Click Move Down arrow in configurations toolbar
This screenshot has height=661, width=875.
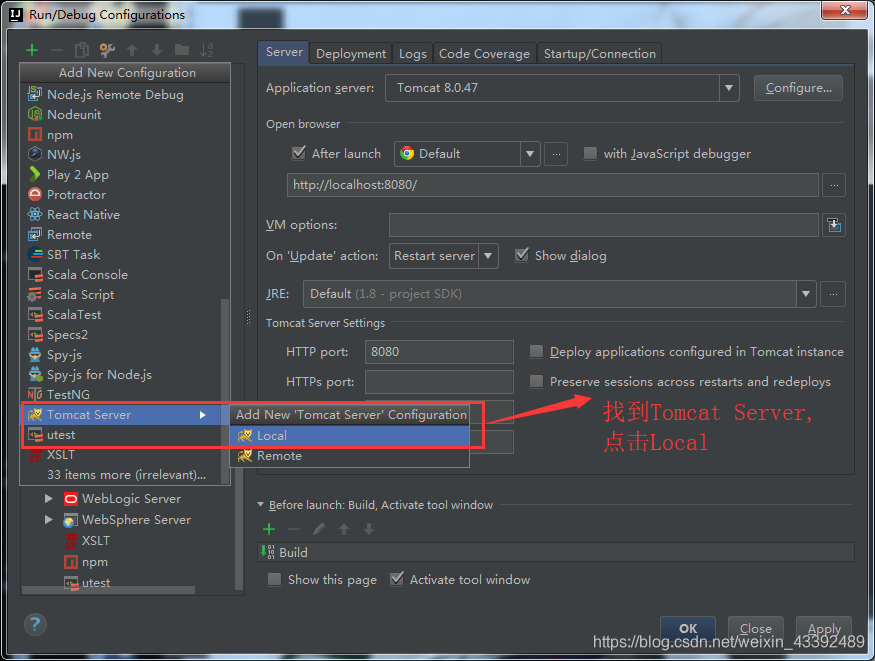pos(157,50)
